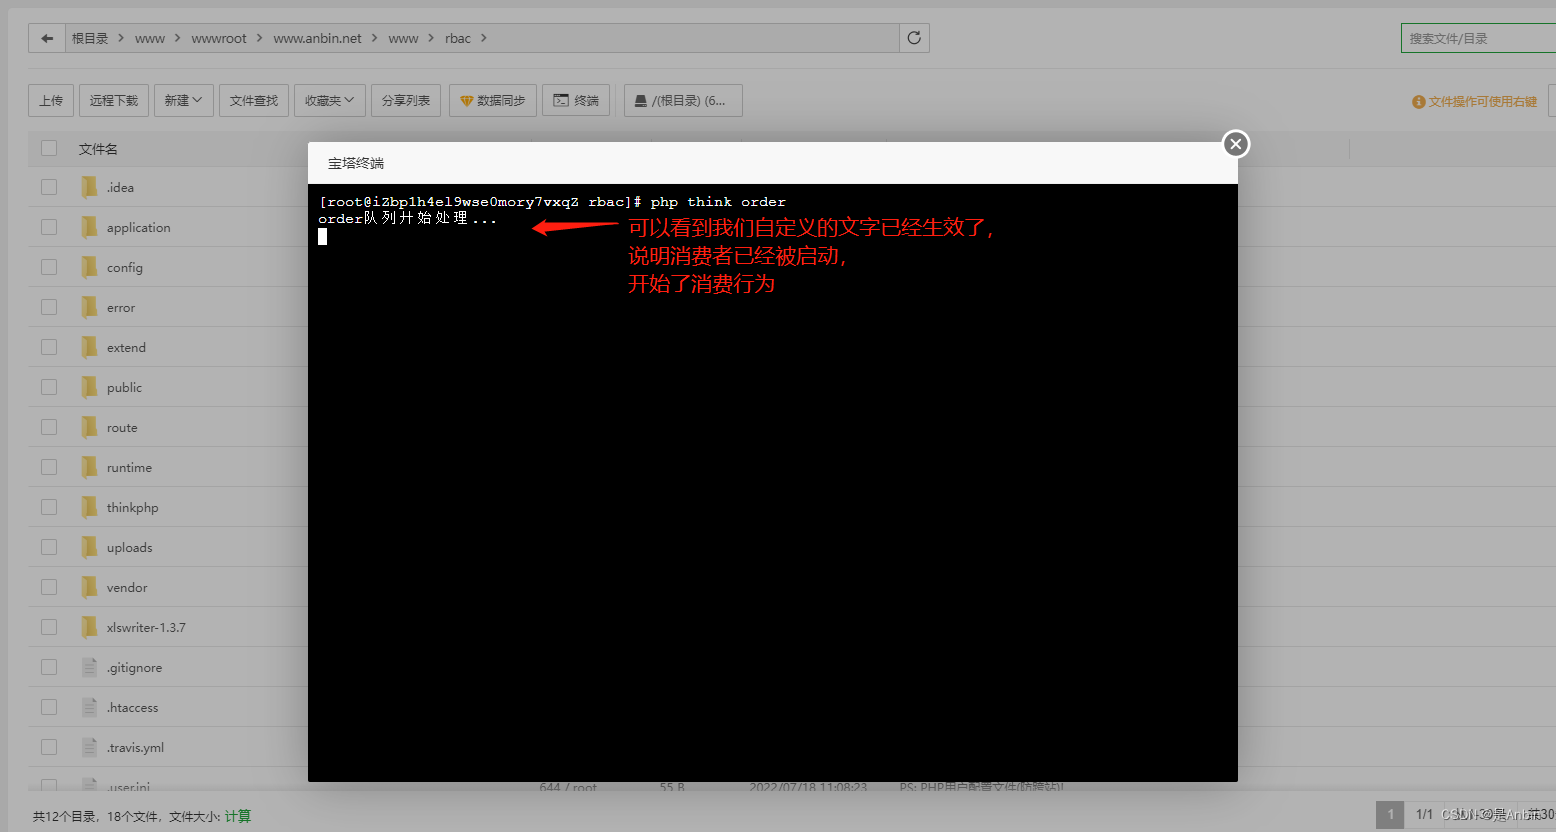Check the uploads folder row checkbox
Screen dimensions: 1556x832
tap(48, 547)
